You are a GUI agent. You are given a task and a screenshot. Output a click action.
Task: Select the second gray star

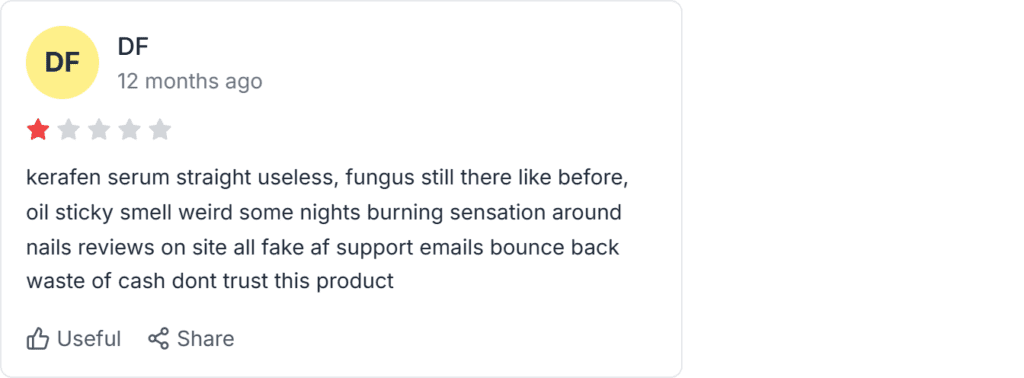point(69,130)
